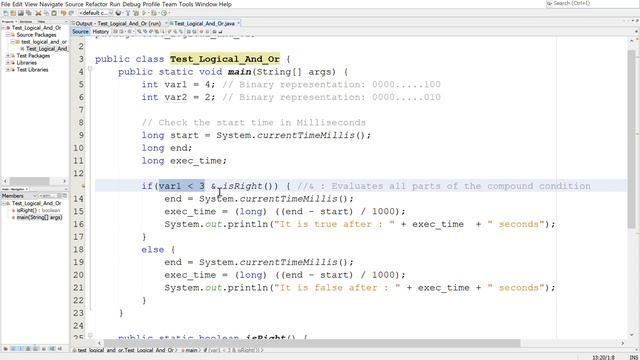
Task: Click the editor vertical scrollbar
Action: click(631, 139)
